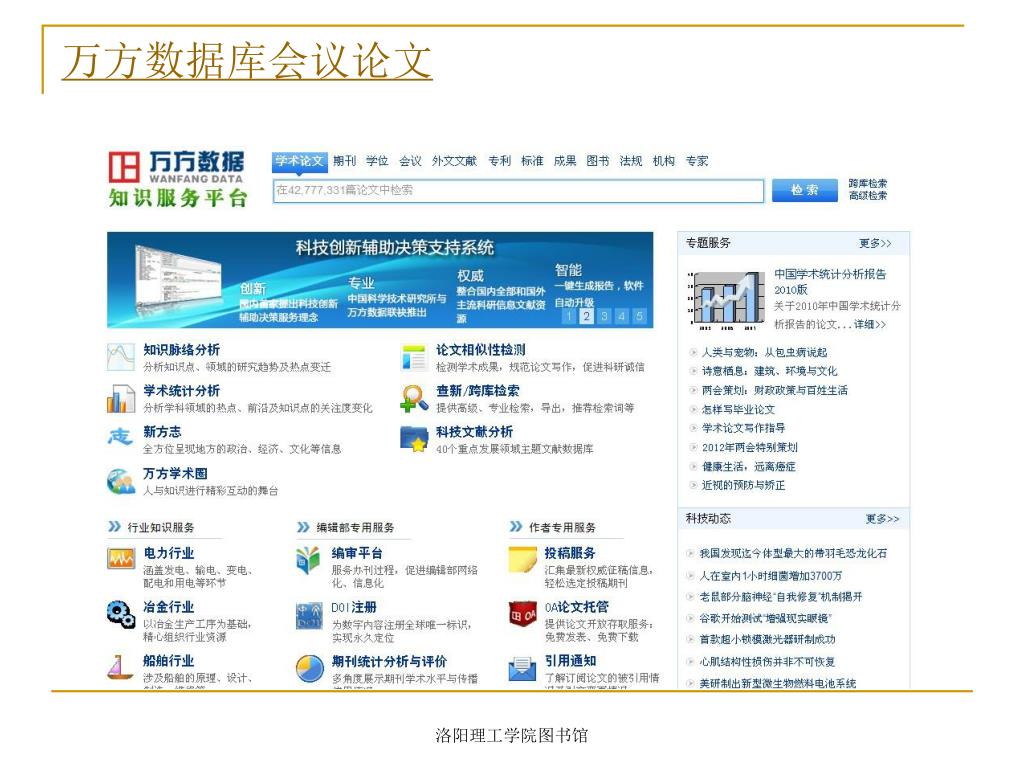Switch to the 期刊 tab
This screenshot has width=1024, height=768.
click(344, 161)
